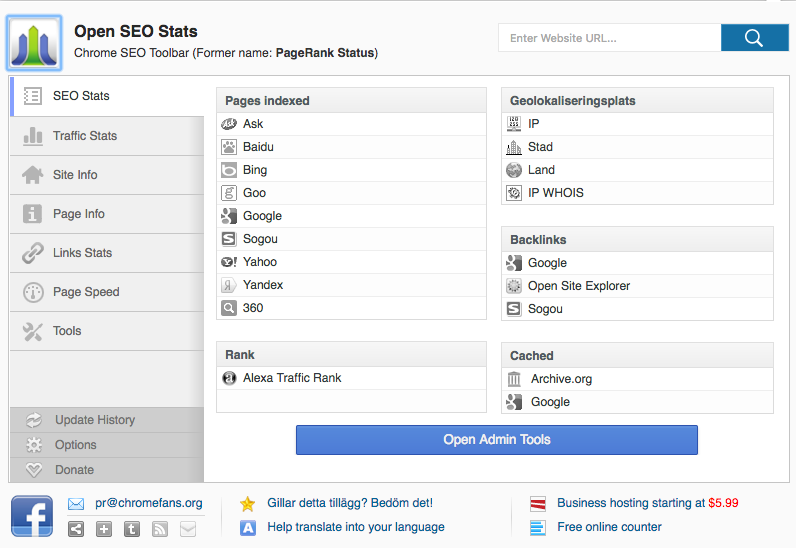796x548 pixels.
Task: Click the Open Admin Tools button
Action: 496,440
